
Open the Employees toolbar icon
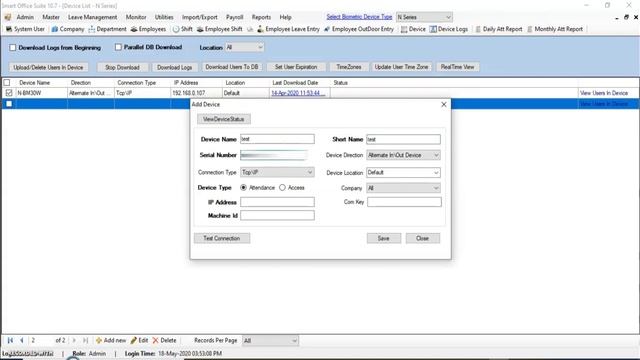pyautogui.click(x=134, y=29)
